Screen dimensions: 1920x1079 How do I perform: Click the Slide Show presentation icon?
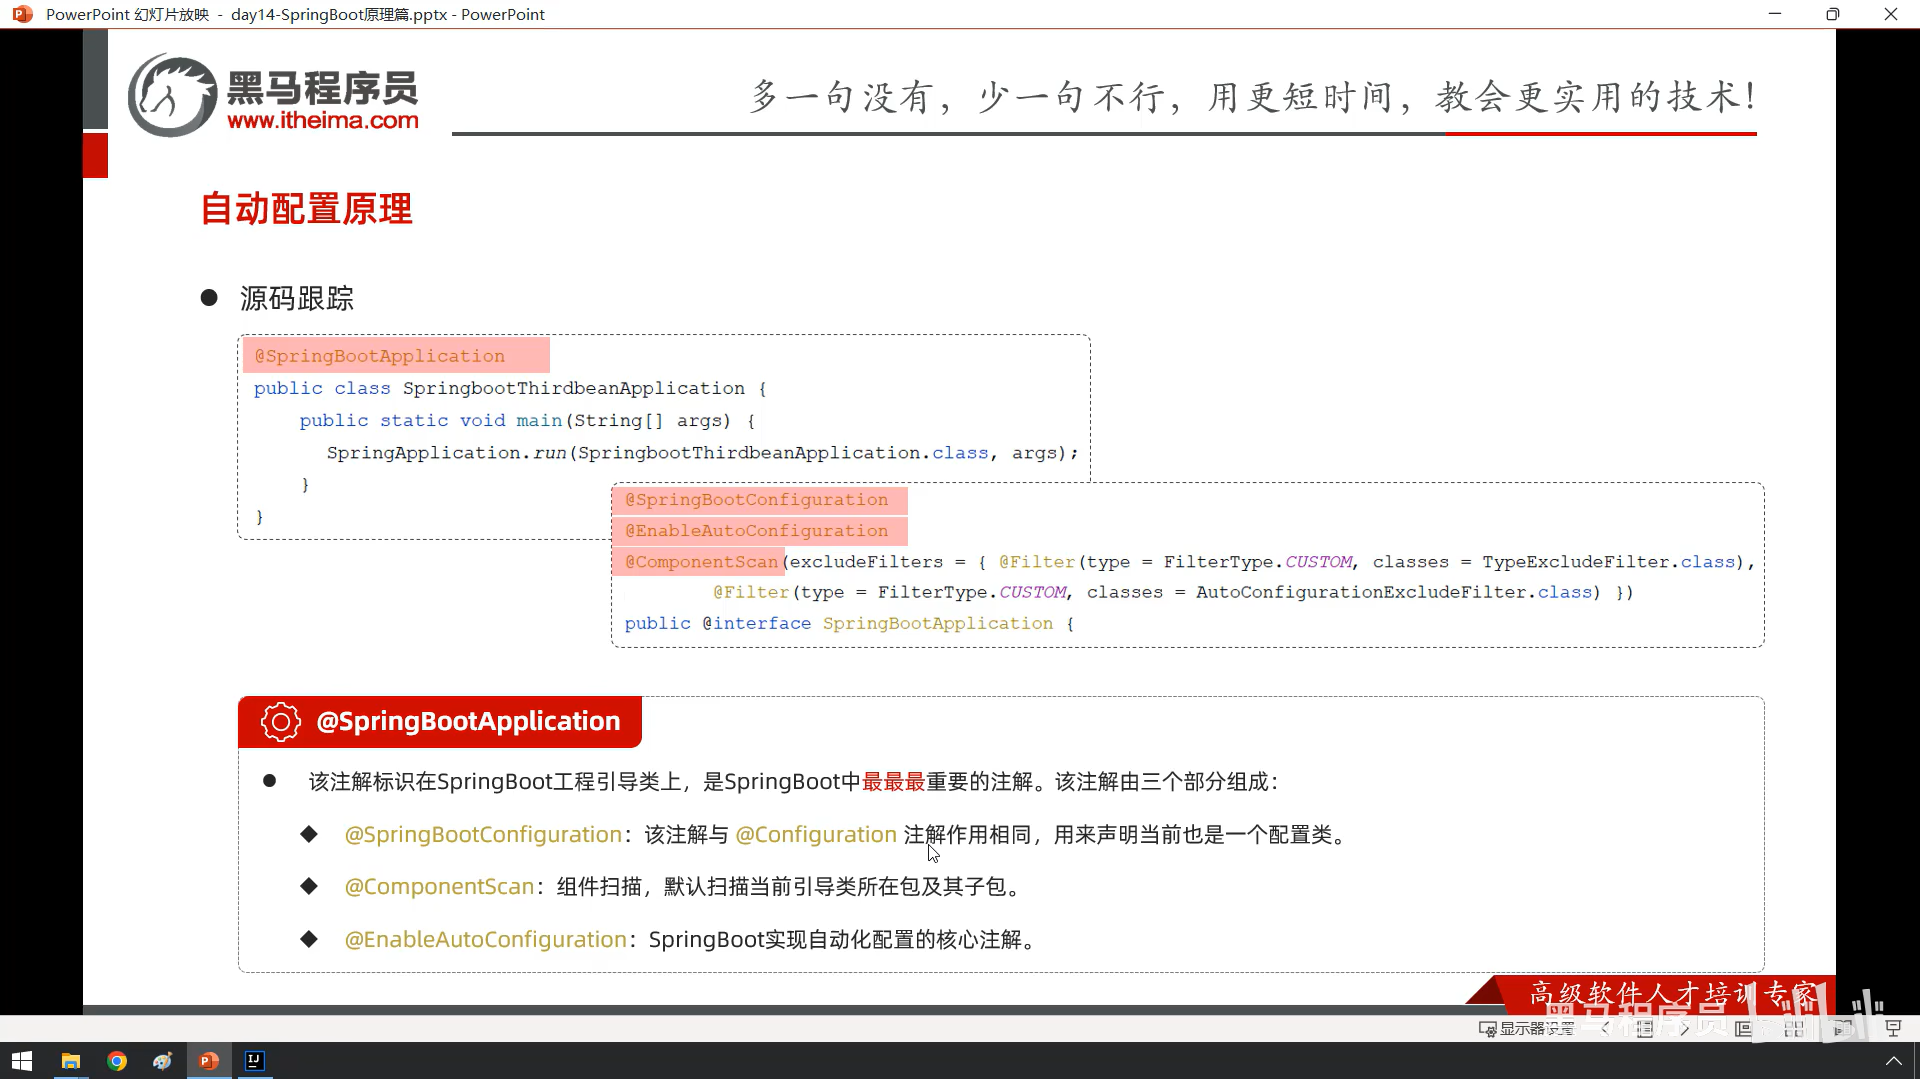[1893, 1028]
